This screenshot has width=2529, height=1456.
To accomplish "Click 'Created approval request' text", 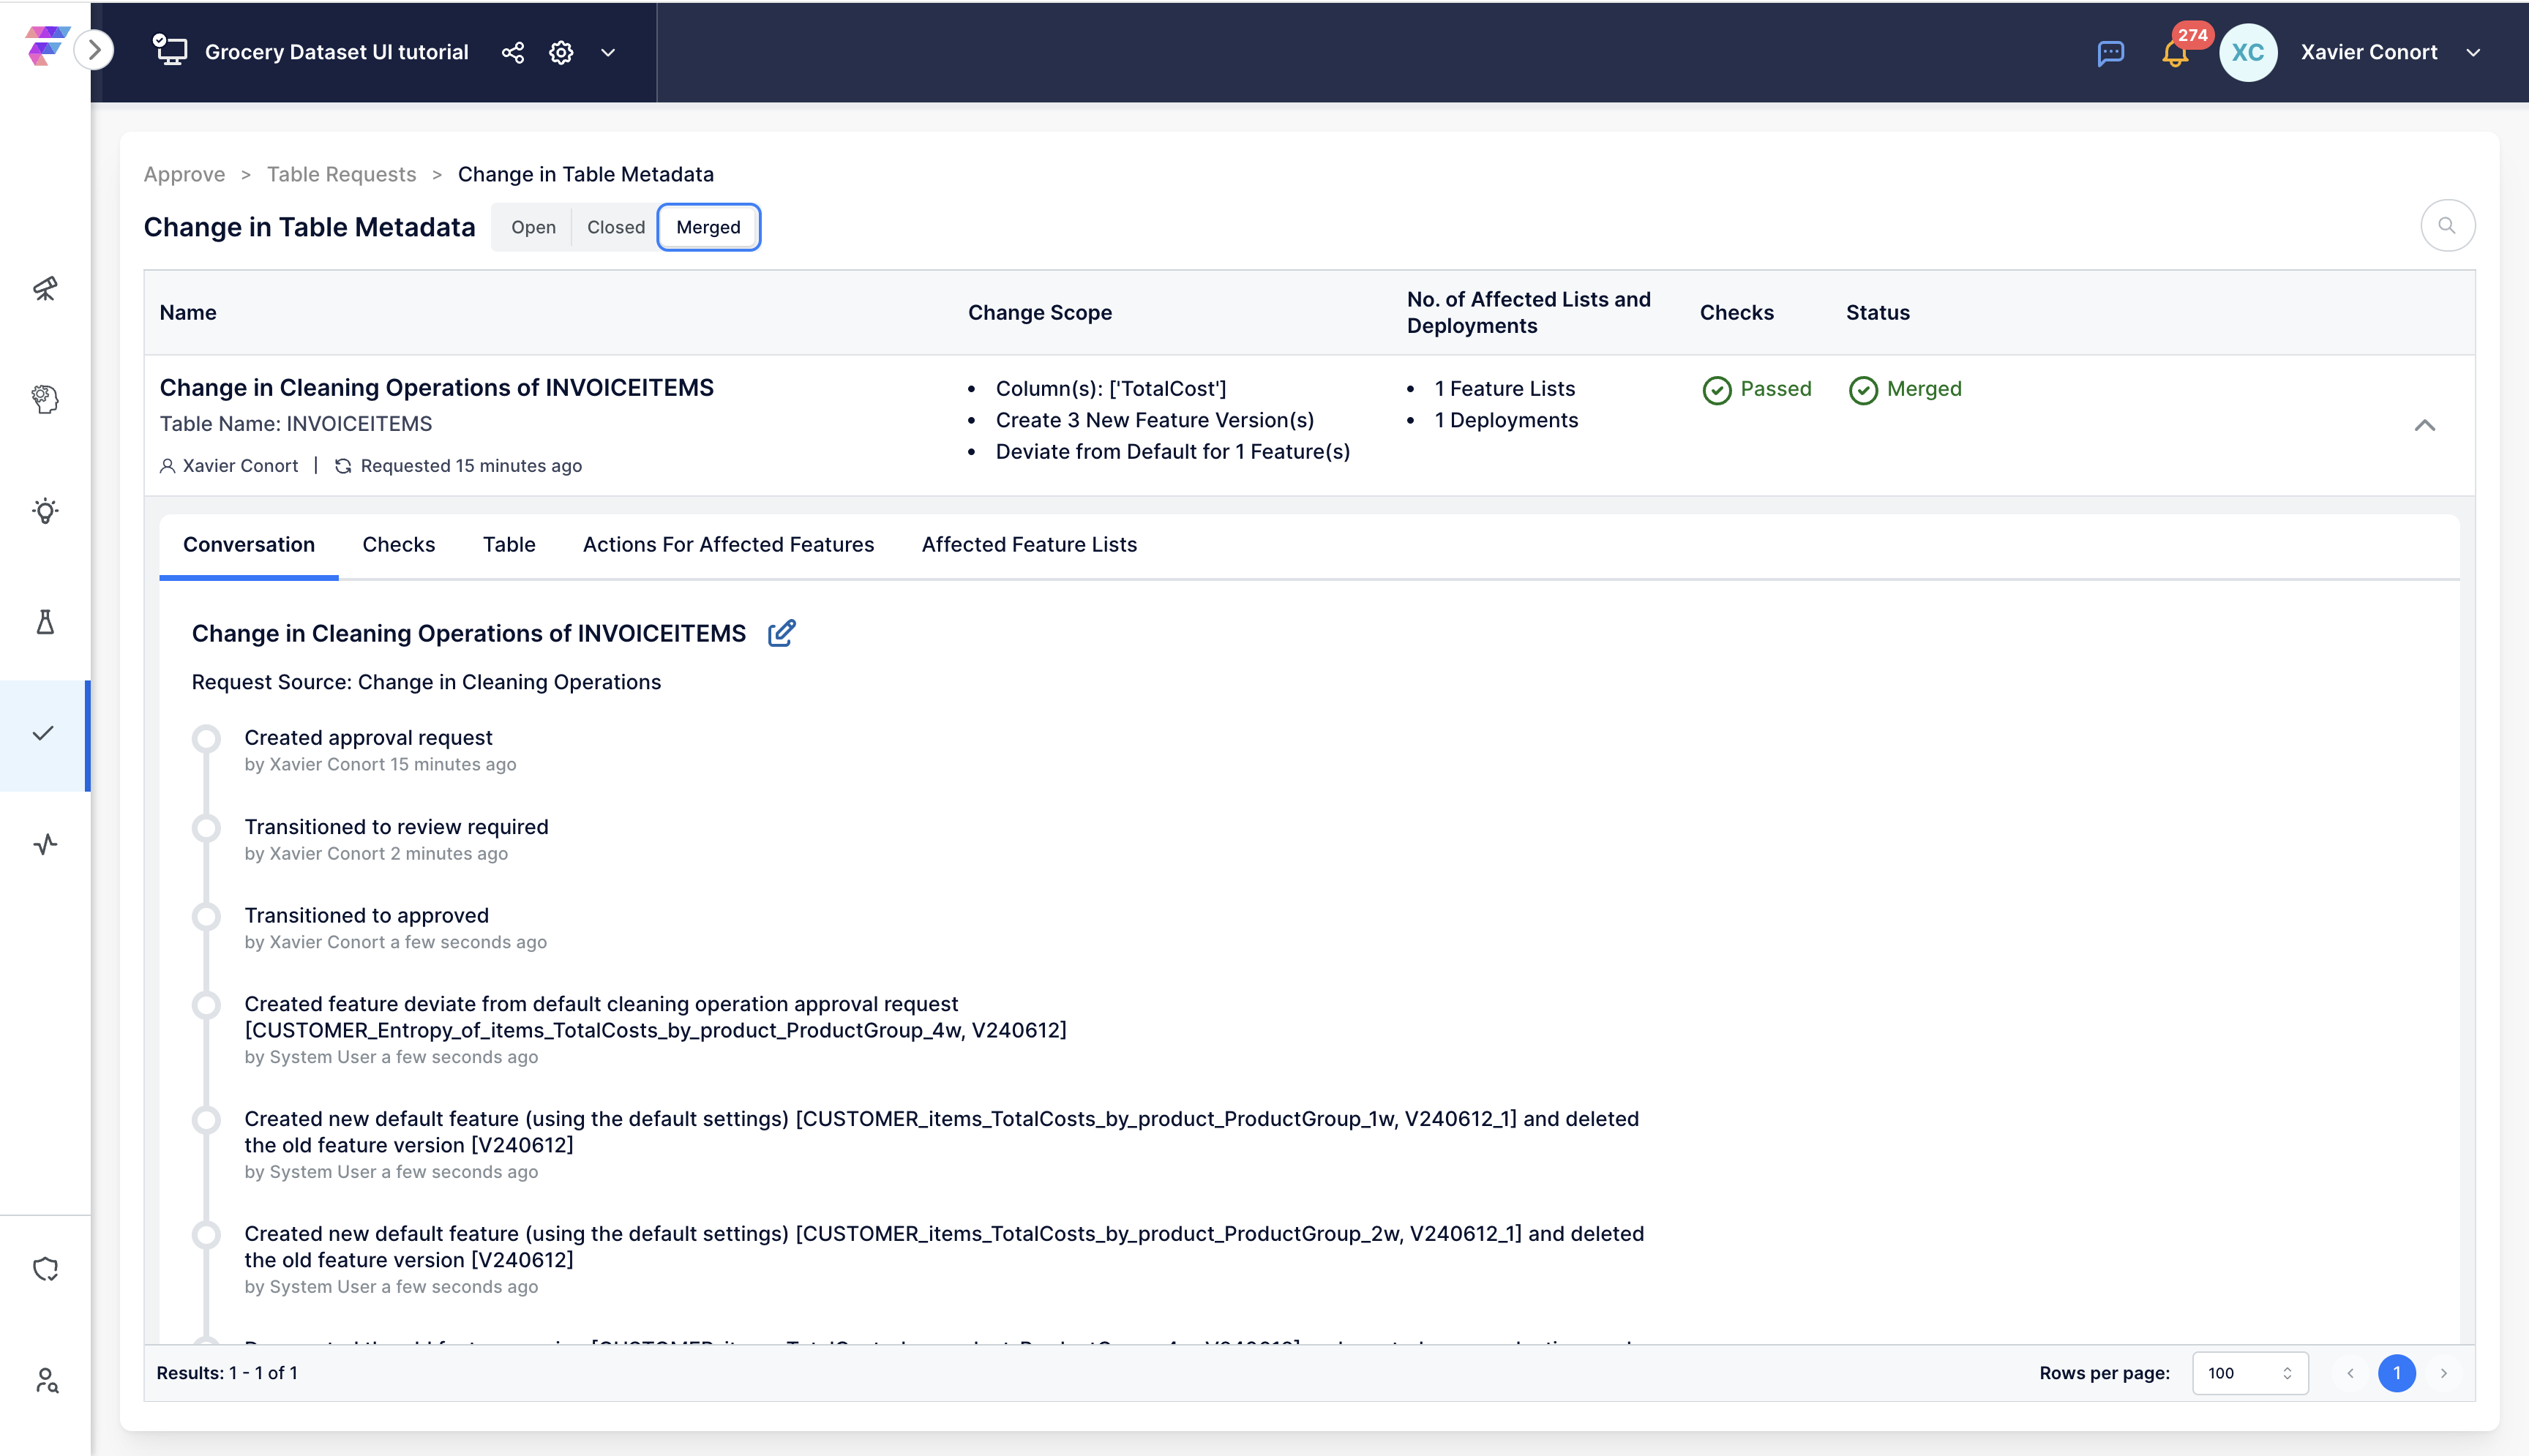I will tap(368, 738).
